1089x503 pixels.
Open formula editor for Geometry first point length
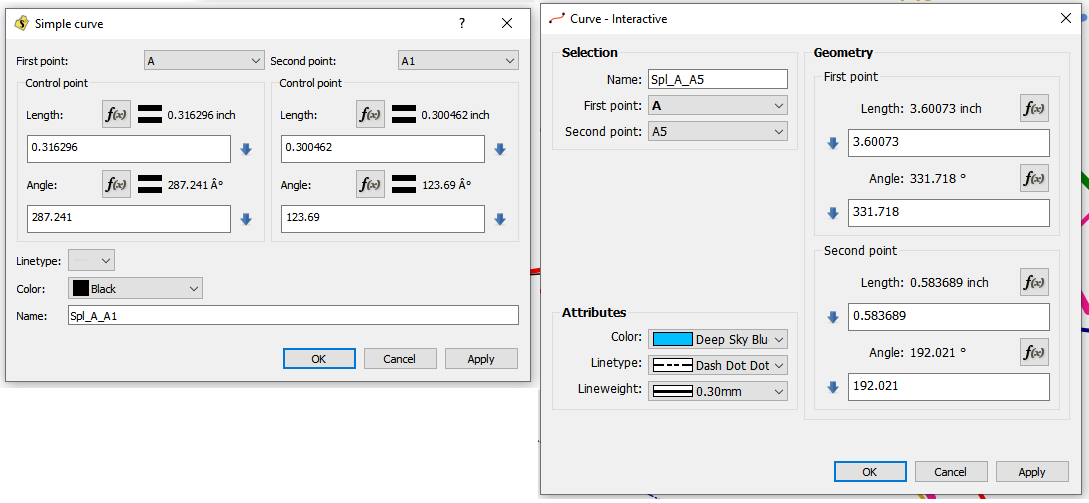1034,108
